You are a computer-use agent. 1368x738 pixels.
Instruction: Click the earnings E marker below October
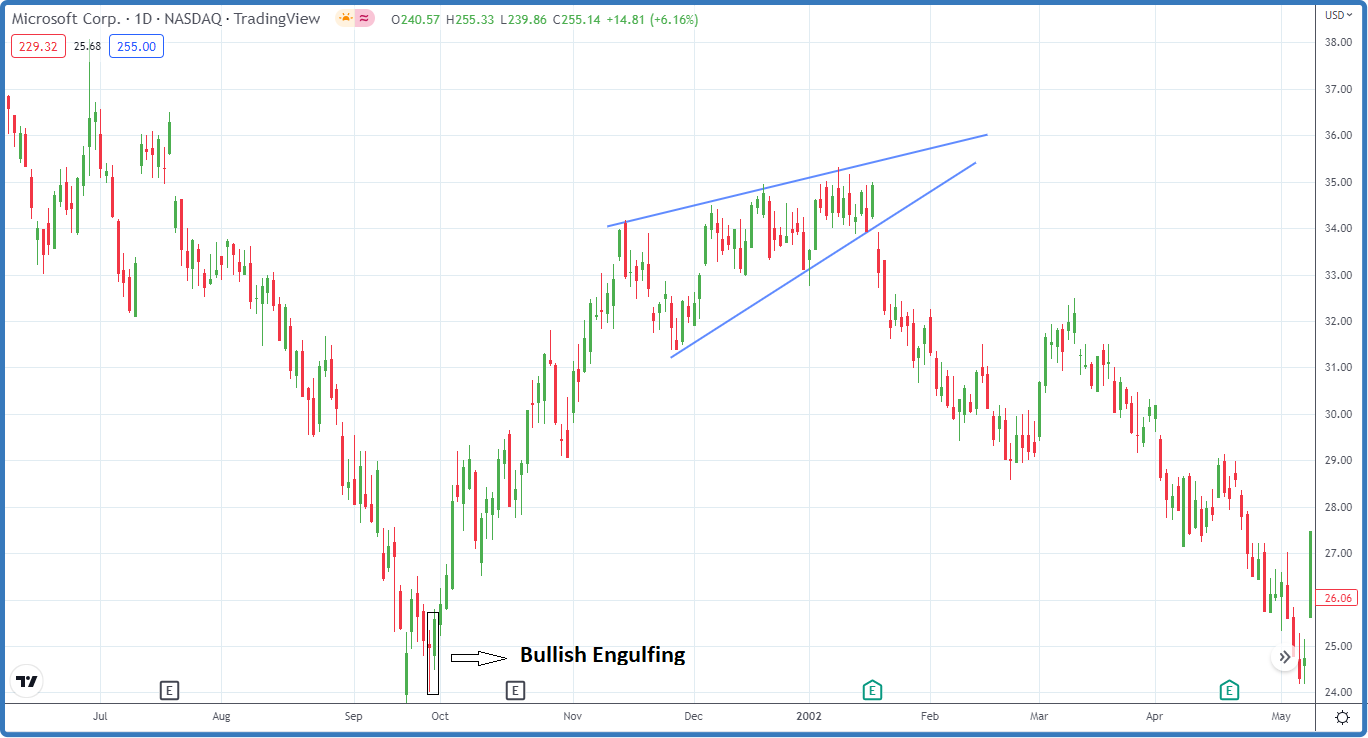pos(516,690)
